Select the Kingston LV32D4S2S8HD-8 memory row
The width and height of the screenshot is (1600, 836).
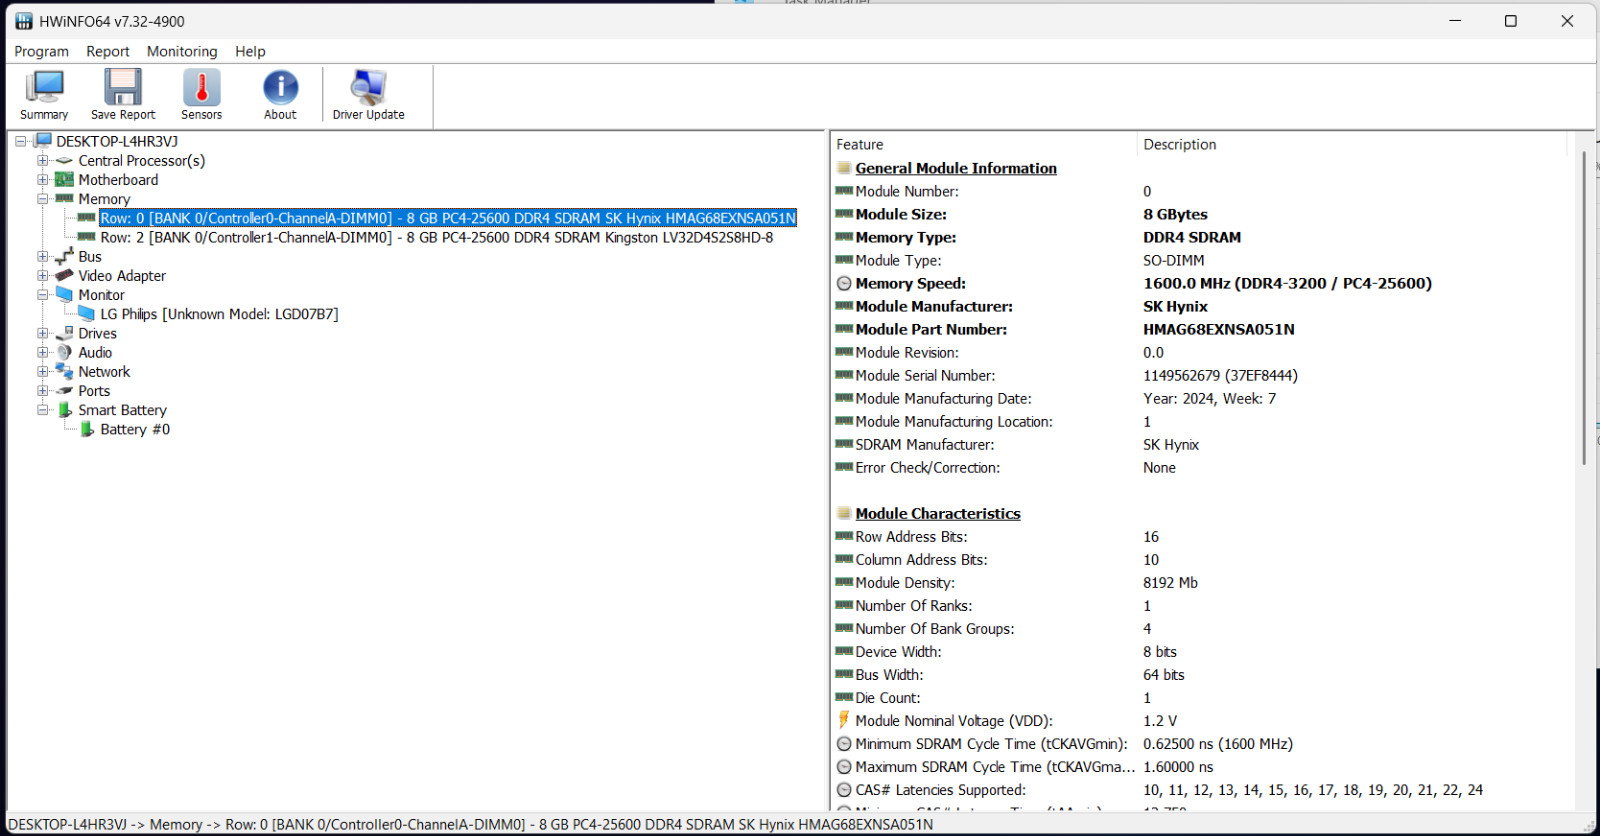437,237
